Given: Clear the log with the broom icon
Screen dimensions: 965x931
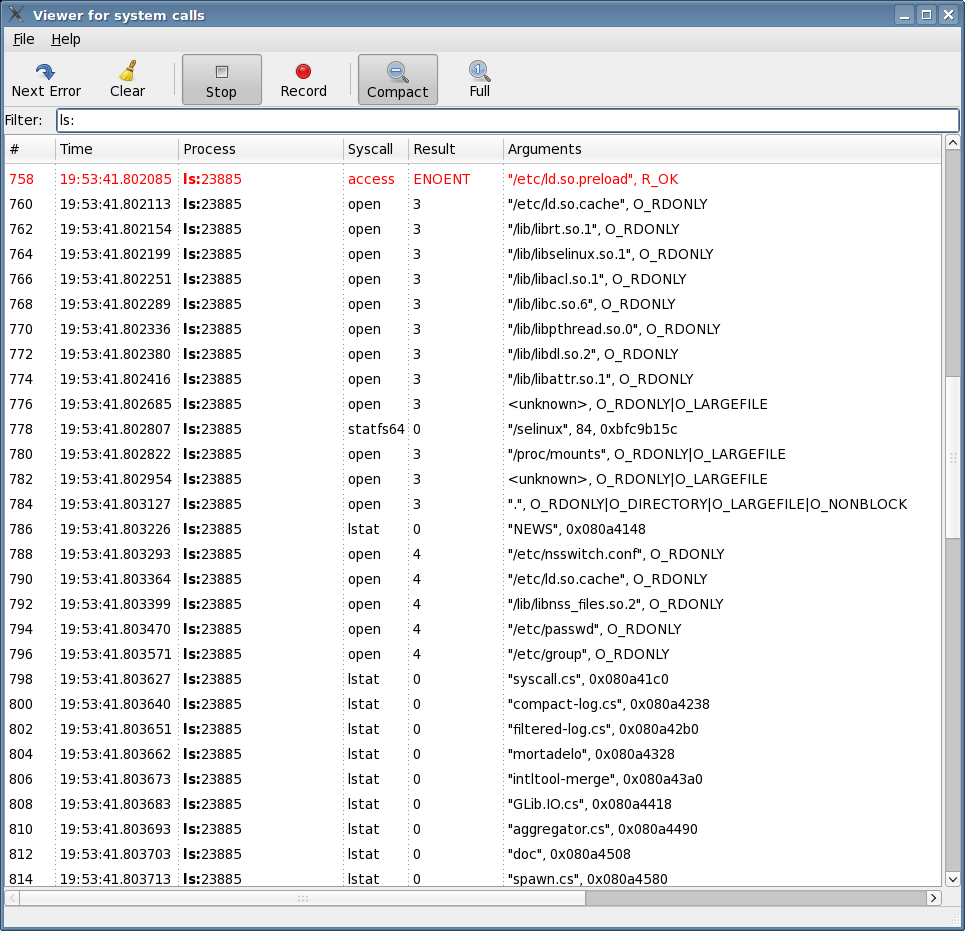Looking at the screenshot, I should click(127, 72).
